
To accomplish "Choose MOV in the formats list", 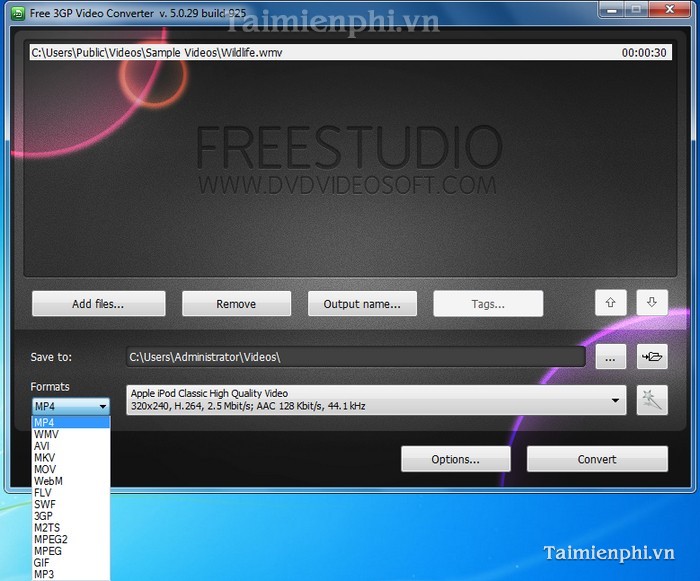I will pyautogui.click(x=71, y=469).
